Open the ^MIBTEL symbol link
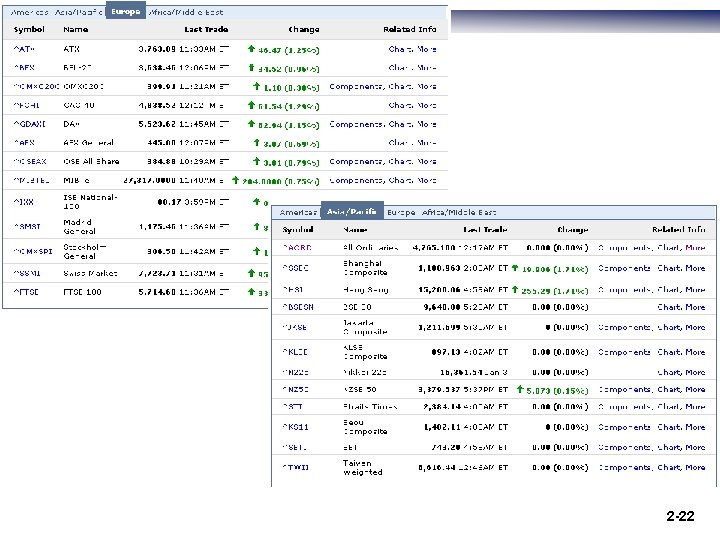This screenshot has height=540, width=720. [x=31, y=180]
